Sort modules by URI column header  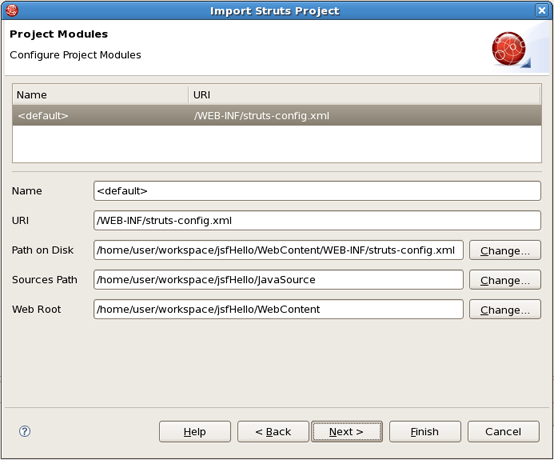point(365,95)
